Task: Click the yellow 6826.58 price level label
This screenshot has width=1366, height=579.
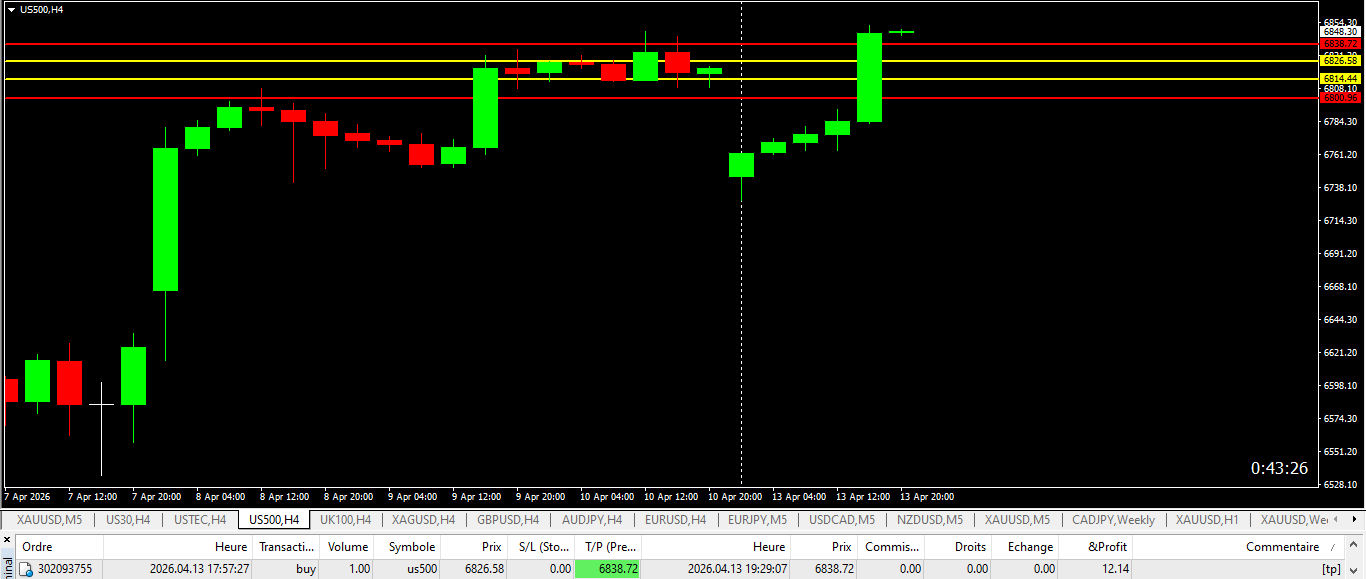Action: pos(1340,61)
